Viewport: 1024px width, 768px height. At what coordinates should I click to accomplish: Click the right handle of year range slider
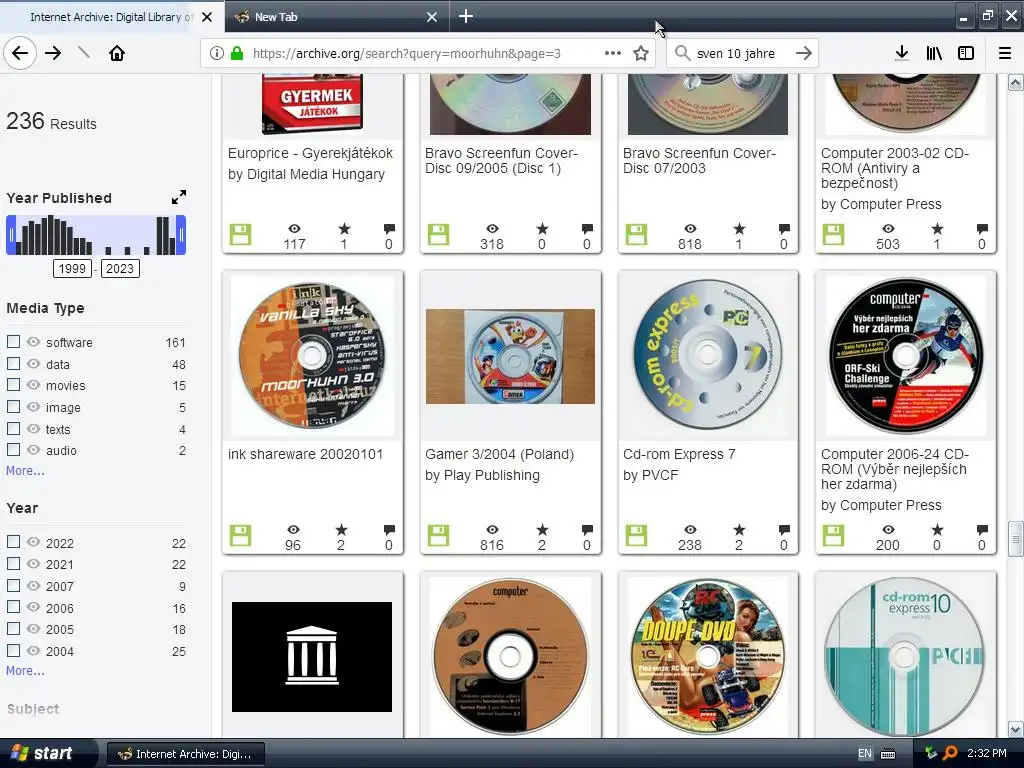tap(181, 235)
